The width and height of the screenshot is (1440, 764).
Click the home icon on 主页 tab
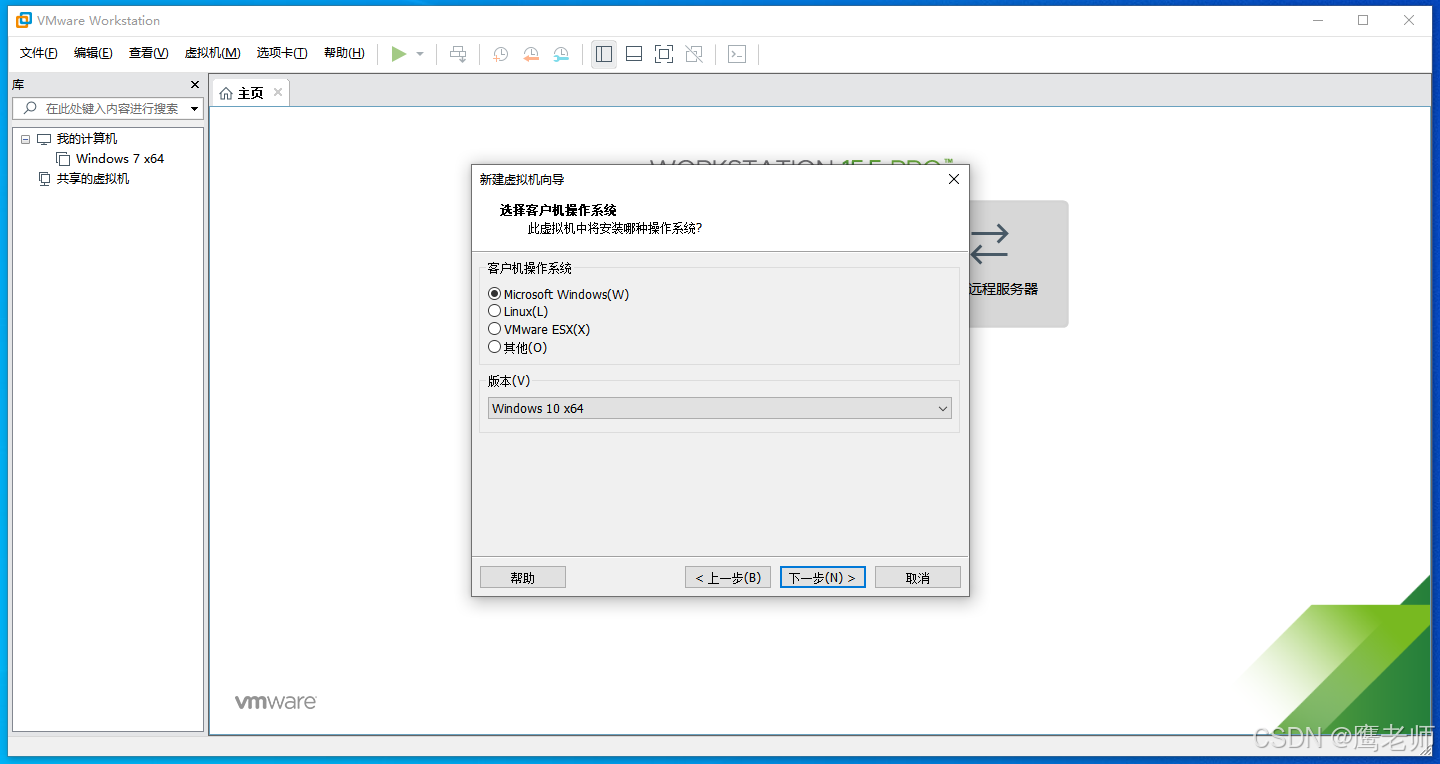click(x=226, y=93)
